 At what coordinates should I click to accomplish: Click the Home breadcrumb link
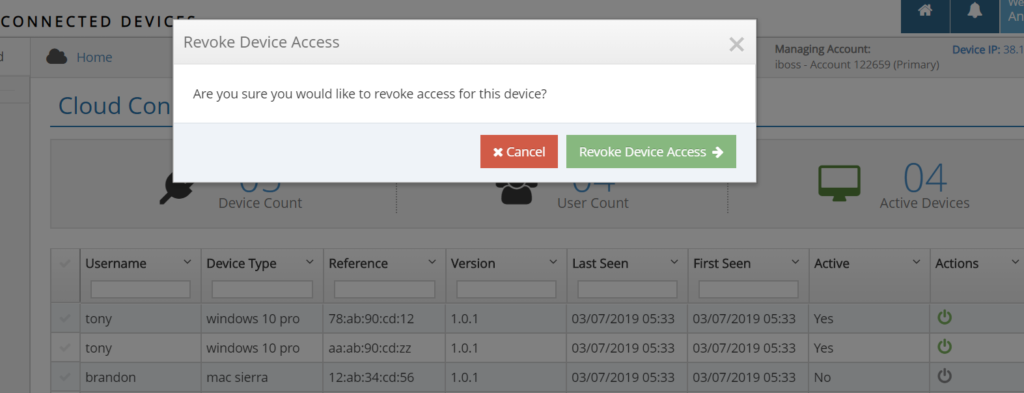click(x=94, y=57)
